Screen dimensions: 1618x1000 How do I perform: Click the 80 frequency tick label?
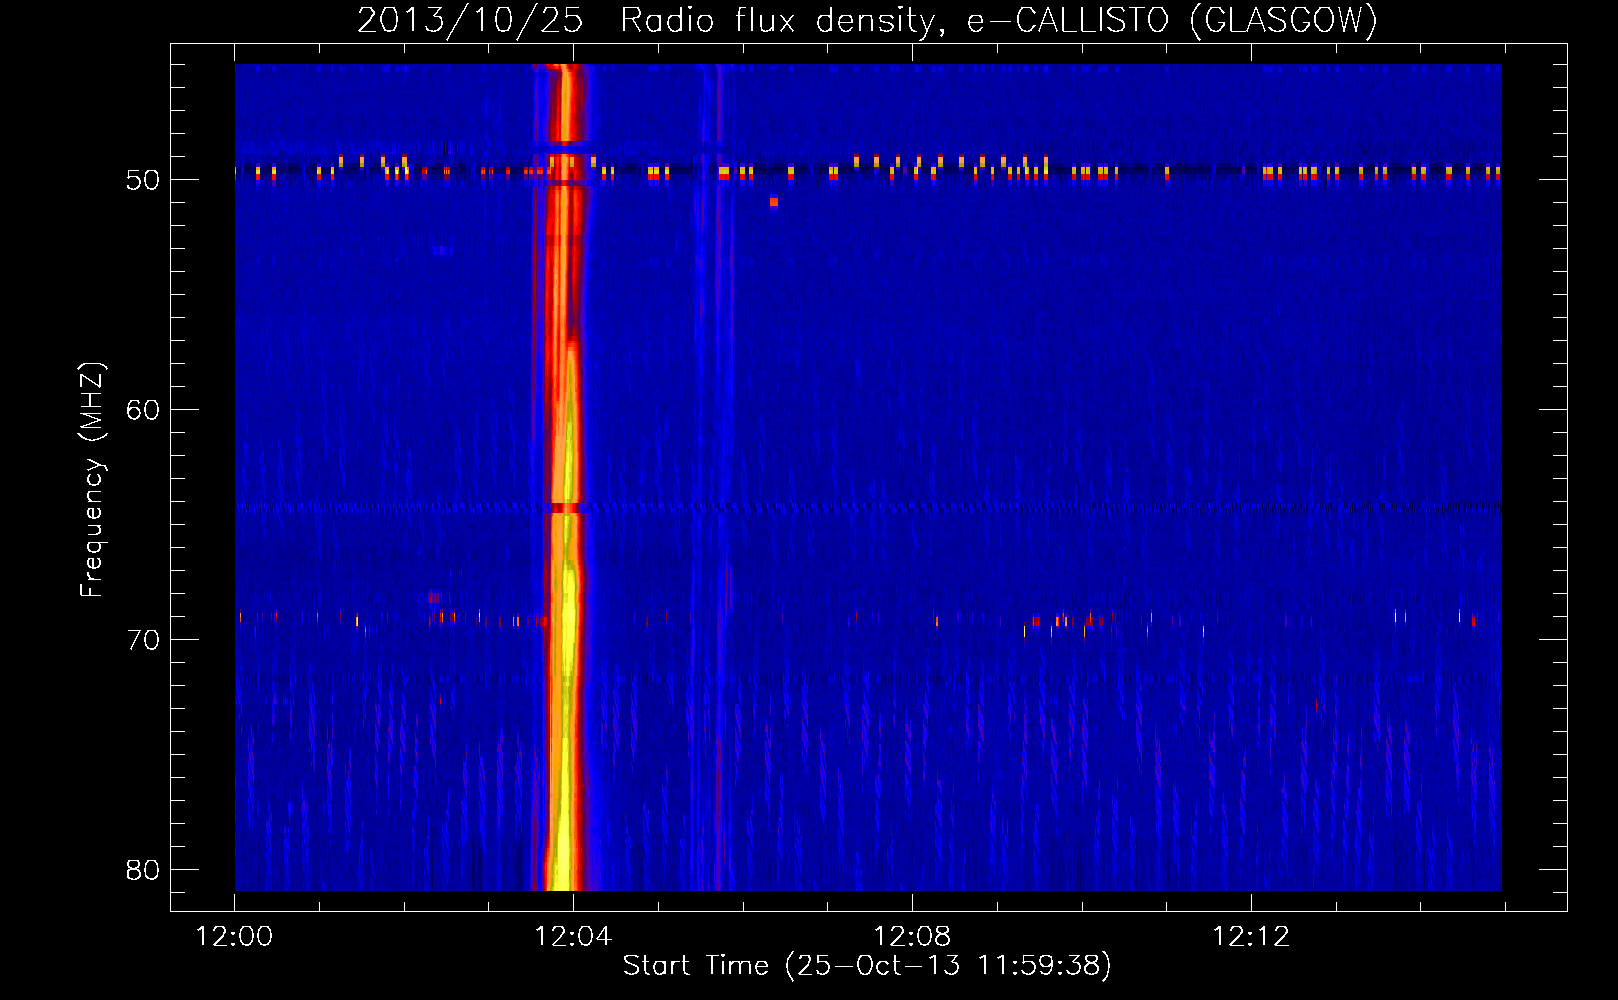point(143,870)
